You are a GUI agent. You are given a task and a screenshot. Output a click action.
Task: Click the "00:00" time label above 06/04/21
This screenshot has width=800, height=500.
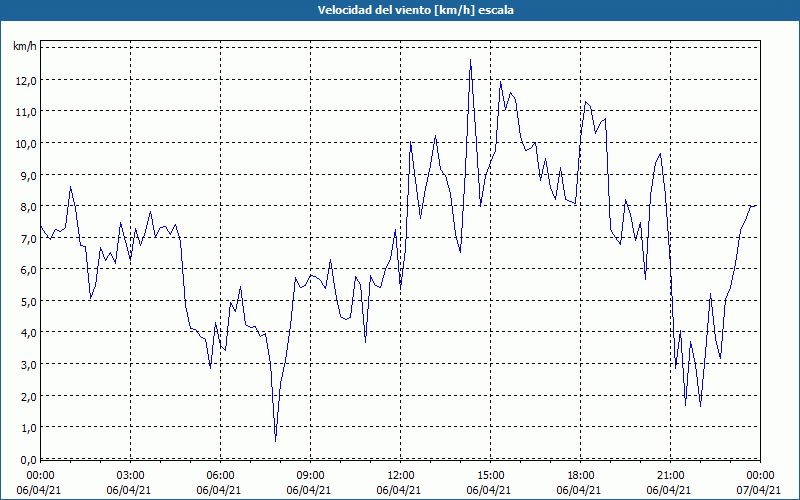click(40, 476)
